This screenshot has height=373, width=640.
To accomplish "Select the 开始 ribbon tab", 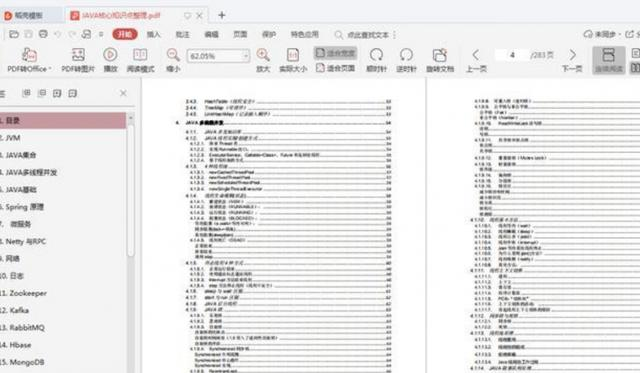I will 124,34.
